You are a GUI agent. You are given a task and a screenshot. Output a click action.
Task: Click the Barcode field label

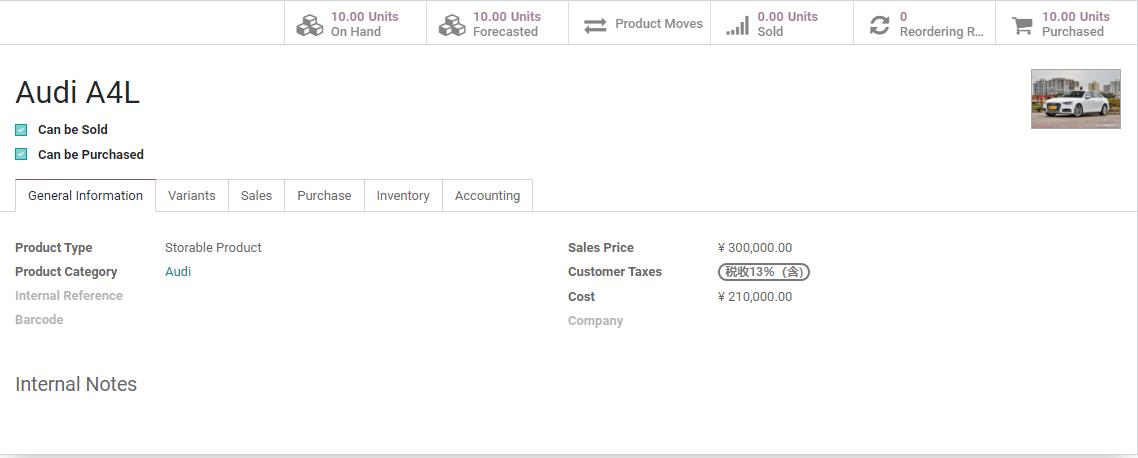click(x=39, y=319)
